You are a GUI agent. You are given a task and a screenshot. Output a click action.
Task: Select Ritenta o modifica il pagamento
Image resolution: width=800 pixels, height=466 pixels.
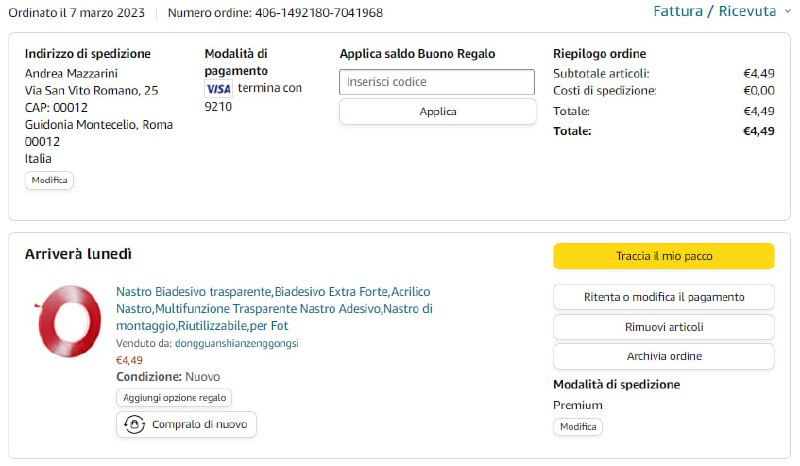pyautogui.click(x=663, y=297)
